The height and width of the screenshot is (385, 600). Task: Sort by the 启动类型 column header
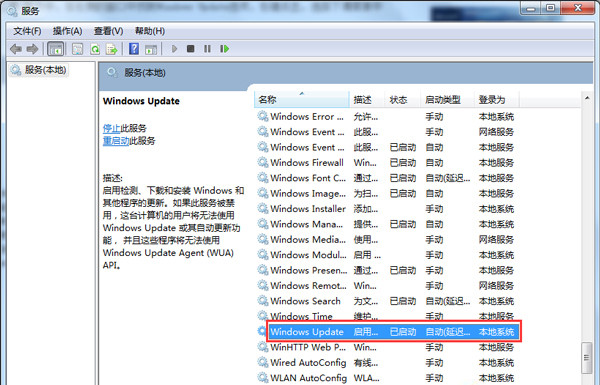tap(447, 100)
